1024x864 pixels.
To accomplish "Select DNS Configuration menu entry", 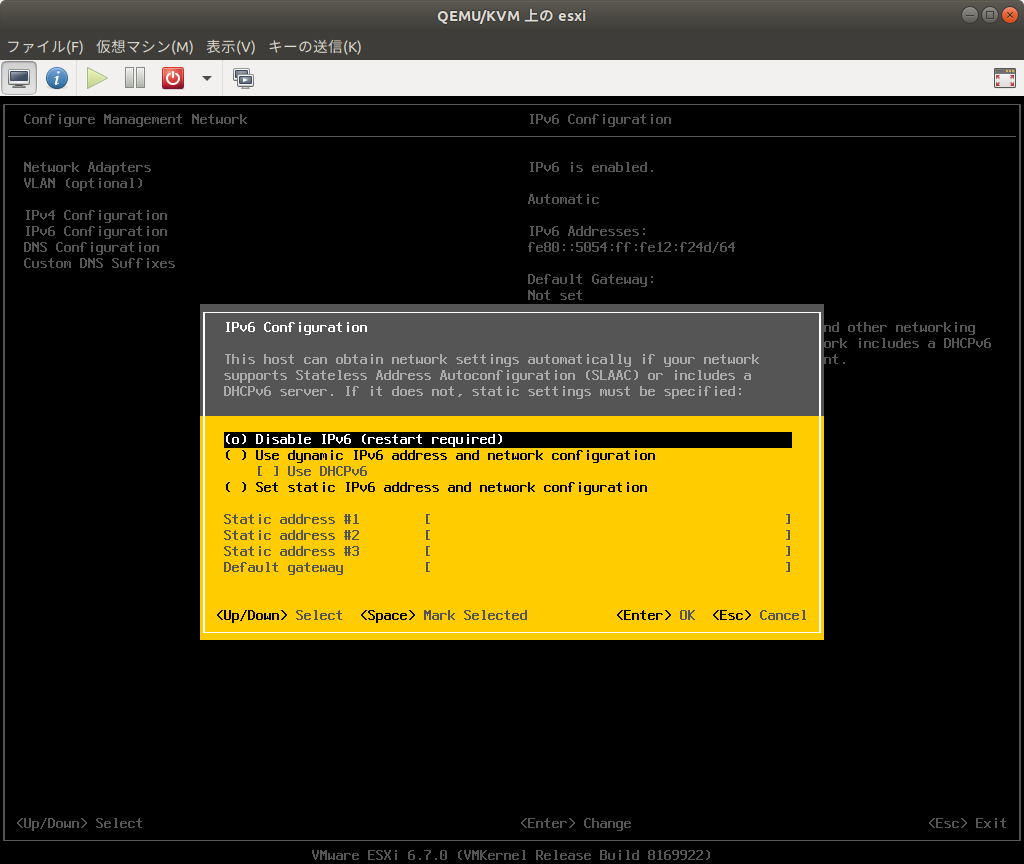I will pos(91,248).
